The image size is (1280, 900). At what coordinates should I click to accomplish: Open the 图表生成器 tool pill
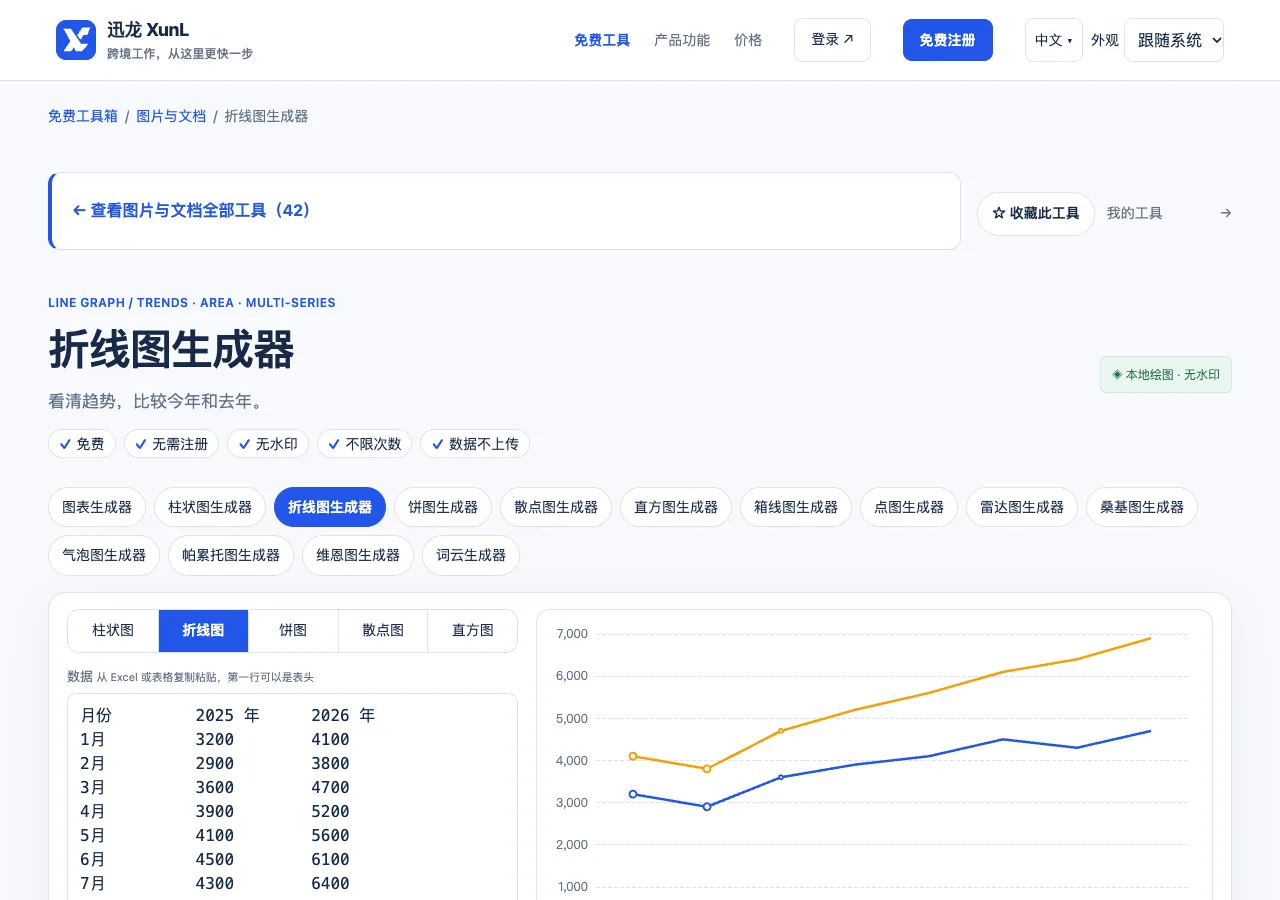coord(97,507)
